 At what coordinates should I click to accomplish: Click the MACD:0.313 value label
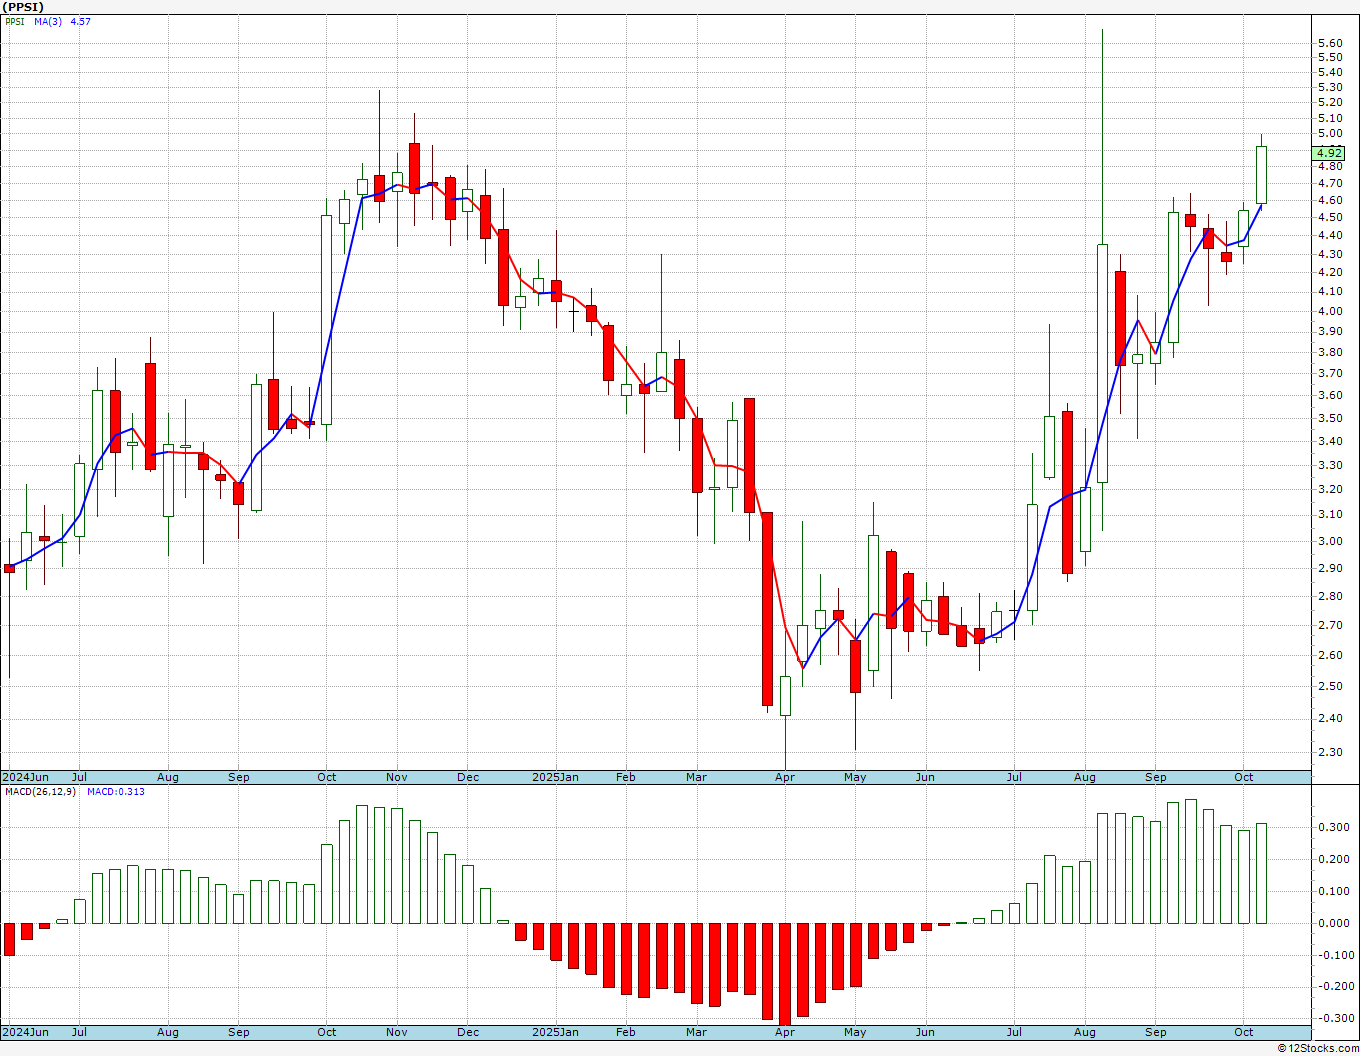click(115, 792)
